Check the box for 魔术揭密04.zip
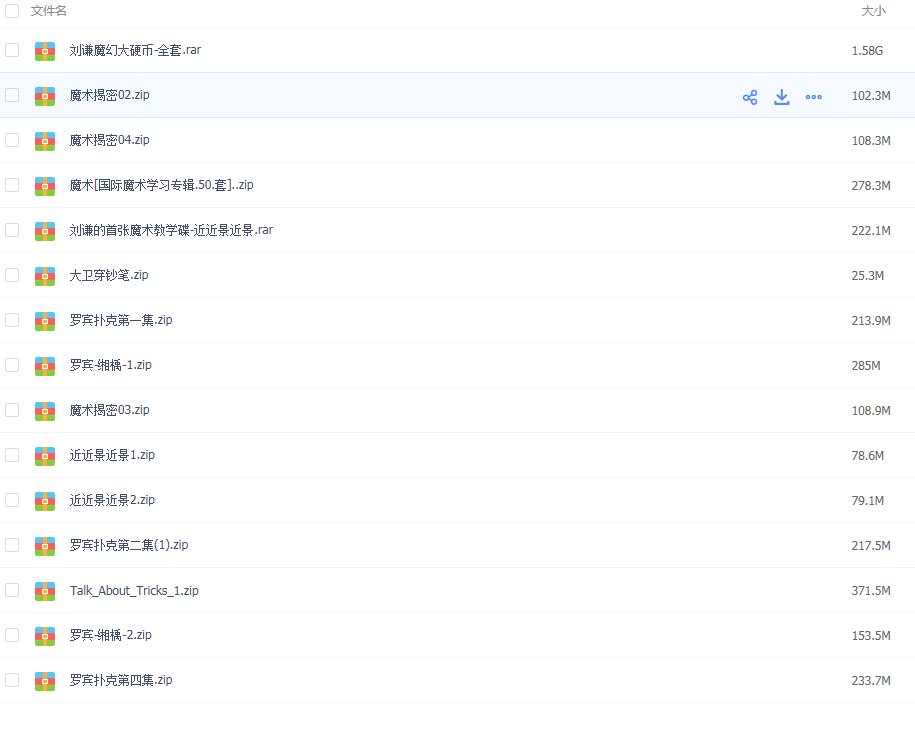Image resolution: width=915 pixels, height=732 pixels. click(12, 140)
